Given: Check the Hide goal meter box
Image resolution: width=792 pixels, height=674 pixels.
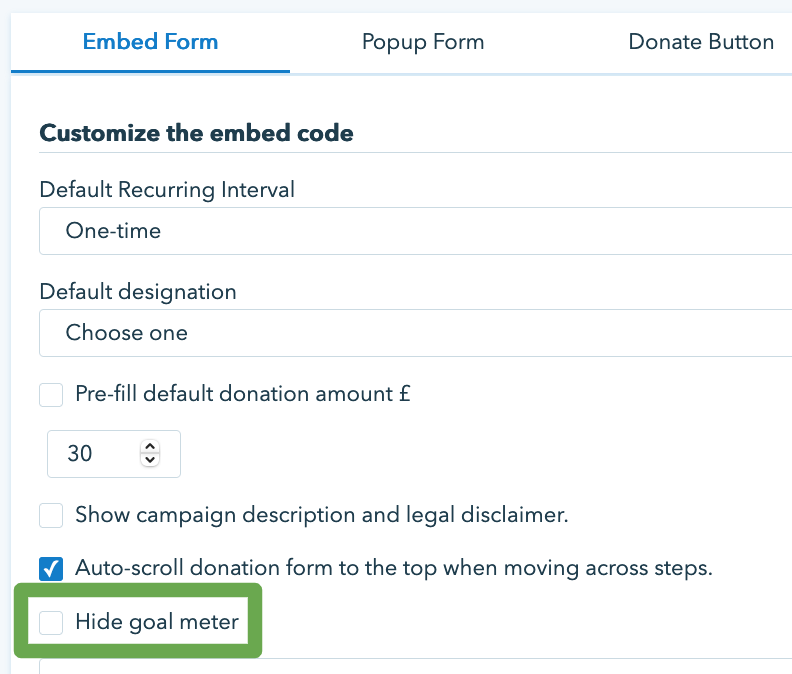Looking at the screenshot, I should click(51, 623).
